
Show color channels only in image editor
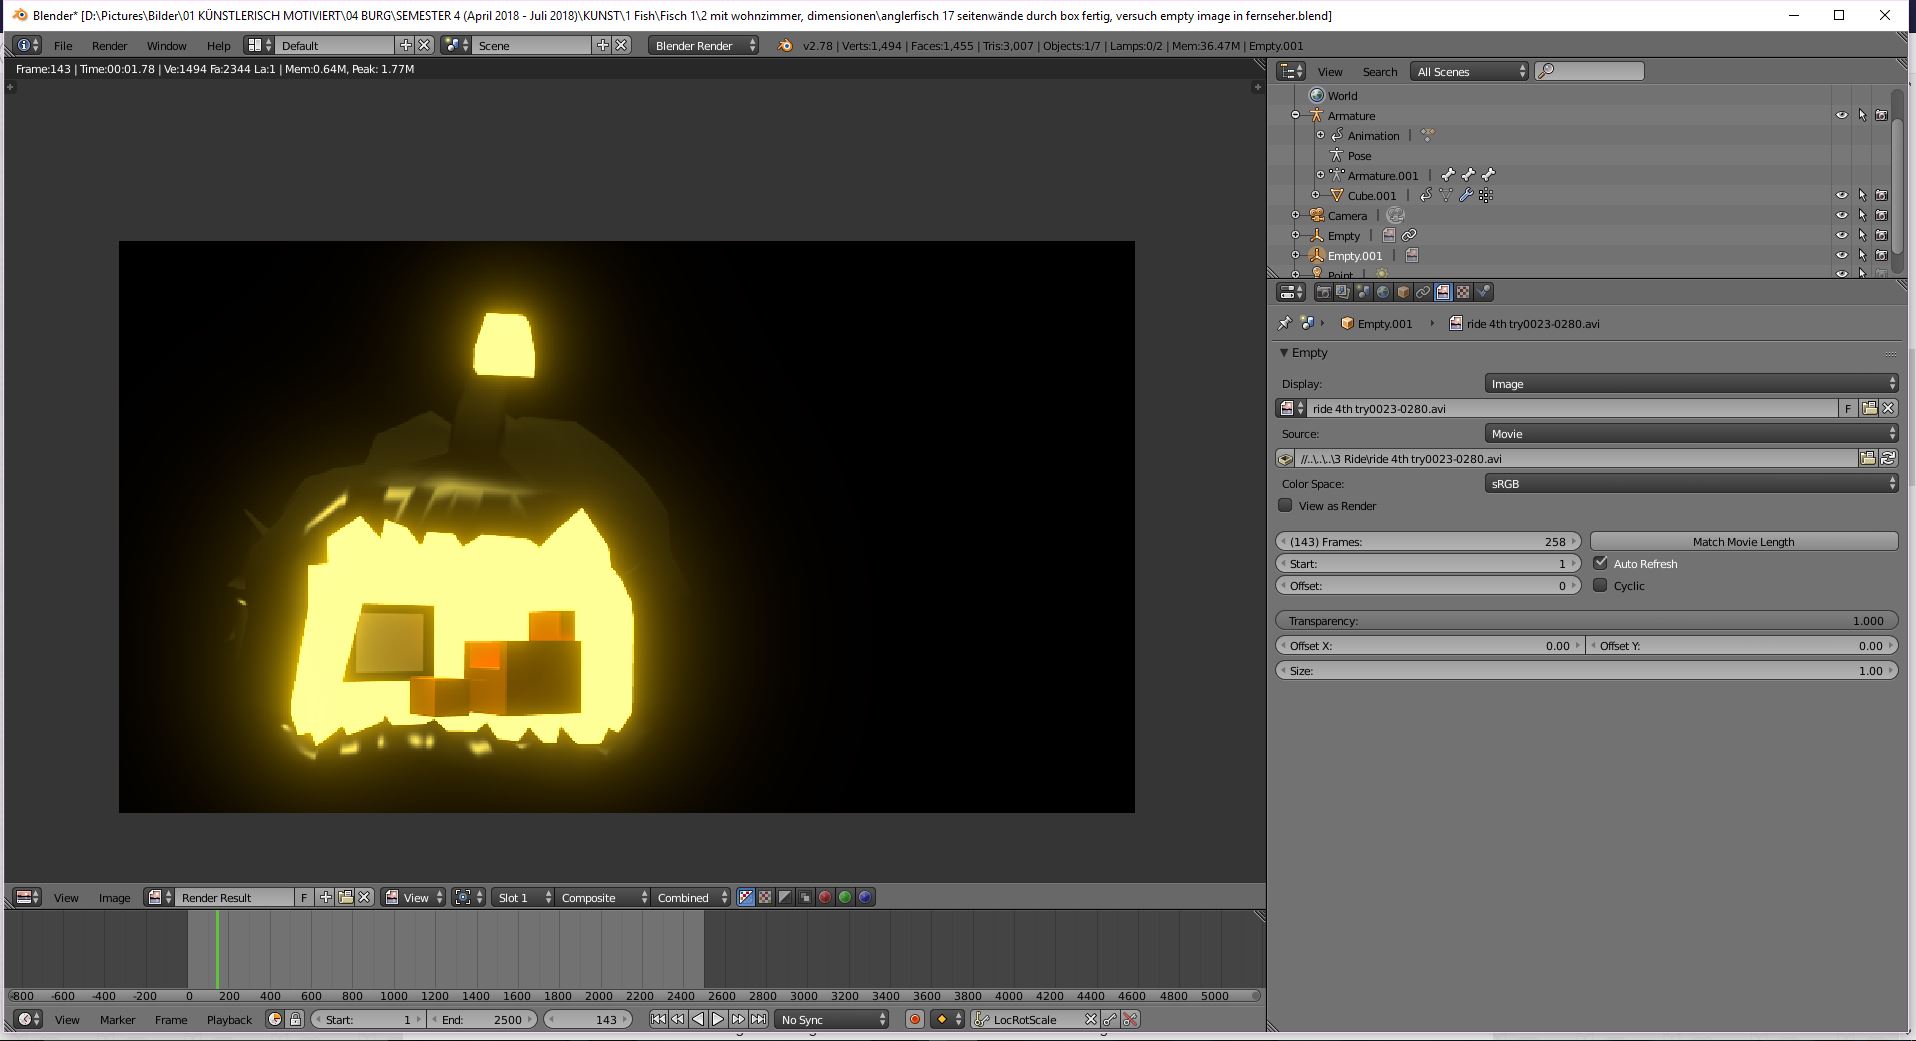pyautogui.click(x=765, y=897)
